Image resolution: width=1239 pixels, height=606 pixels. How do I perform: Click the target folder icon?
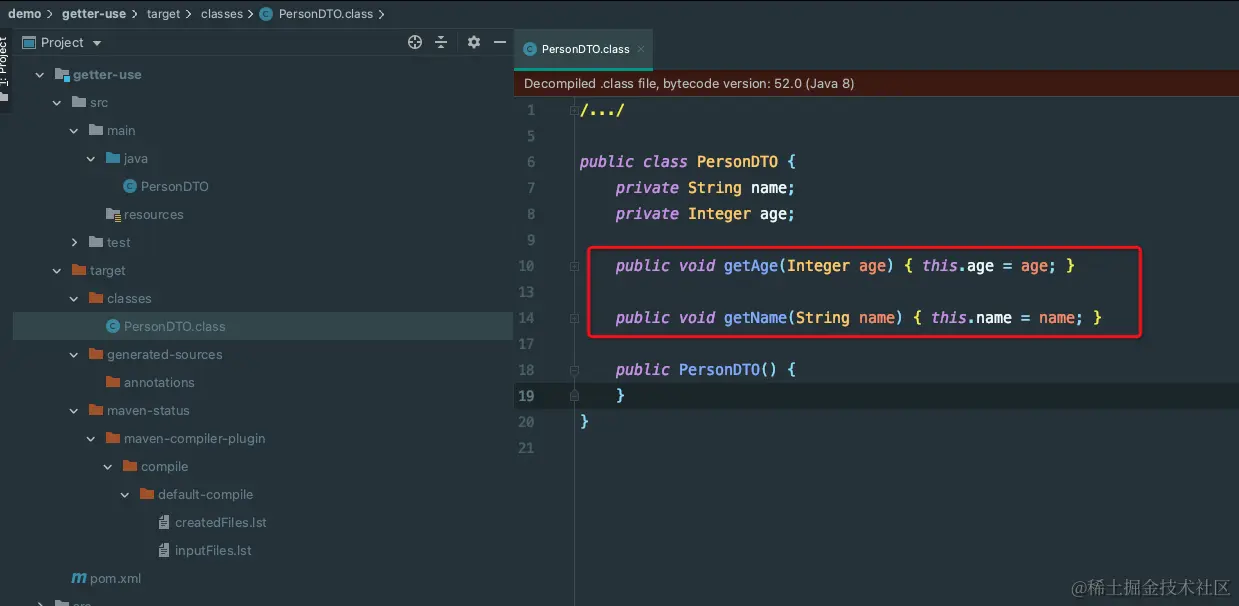click(x=79, y=271)
